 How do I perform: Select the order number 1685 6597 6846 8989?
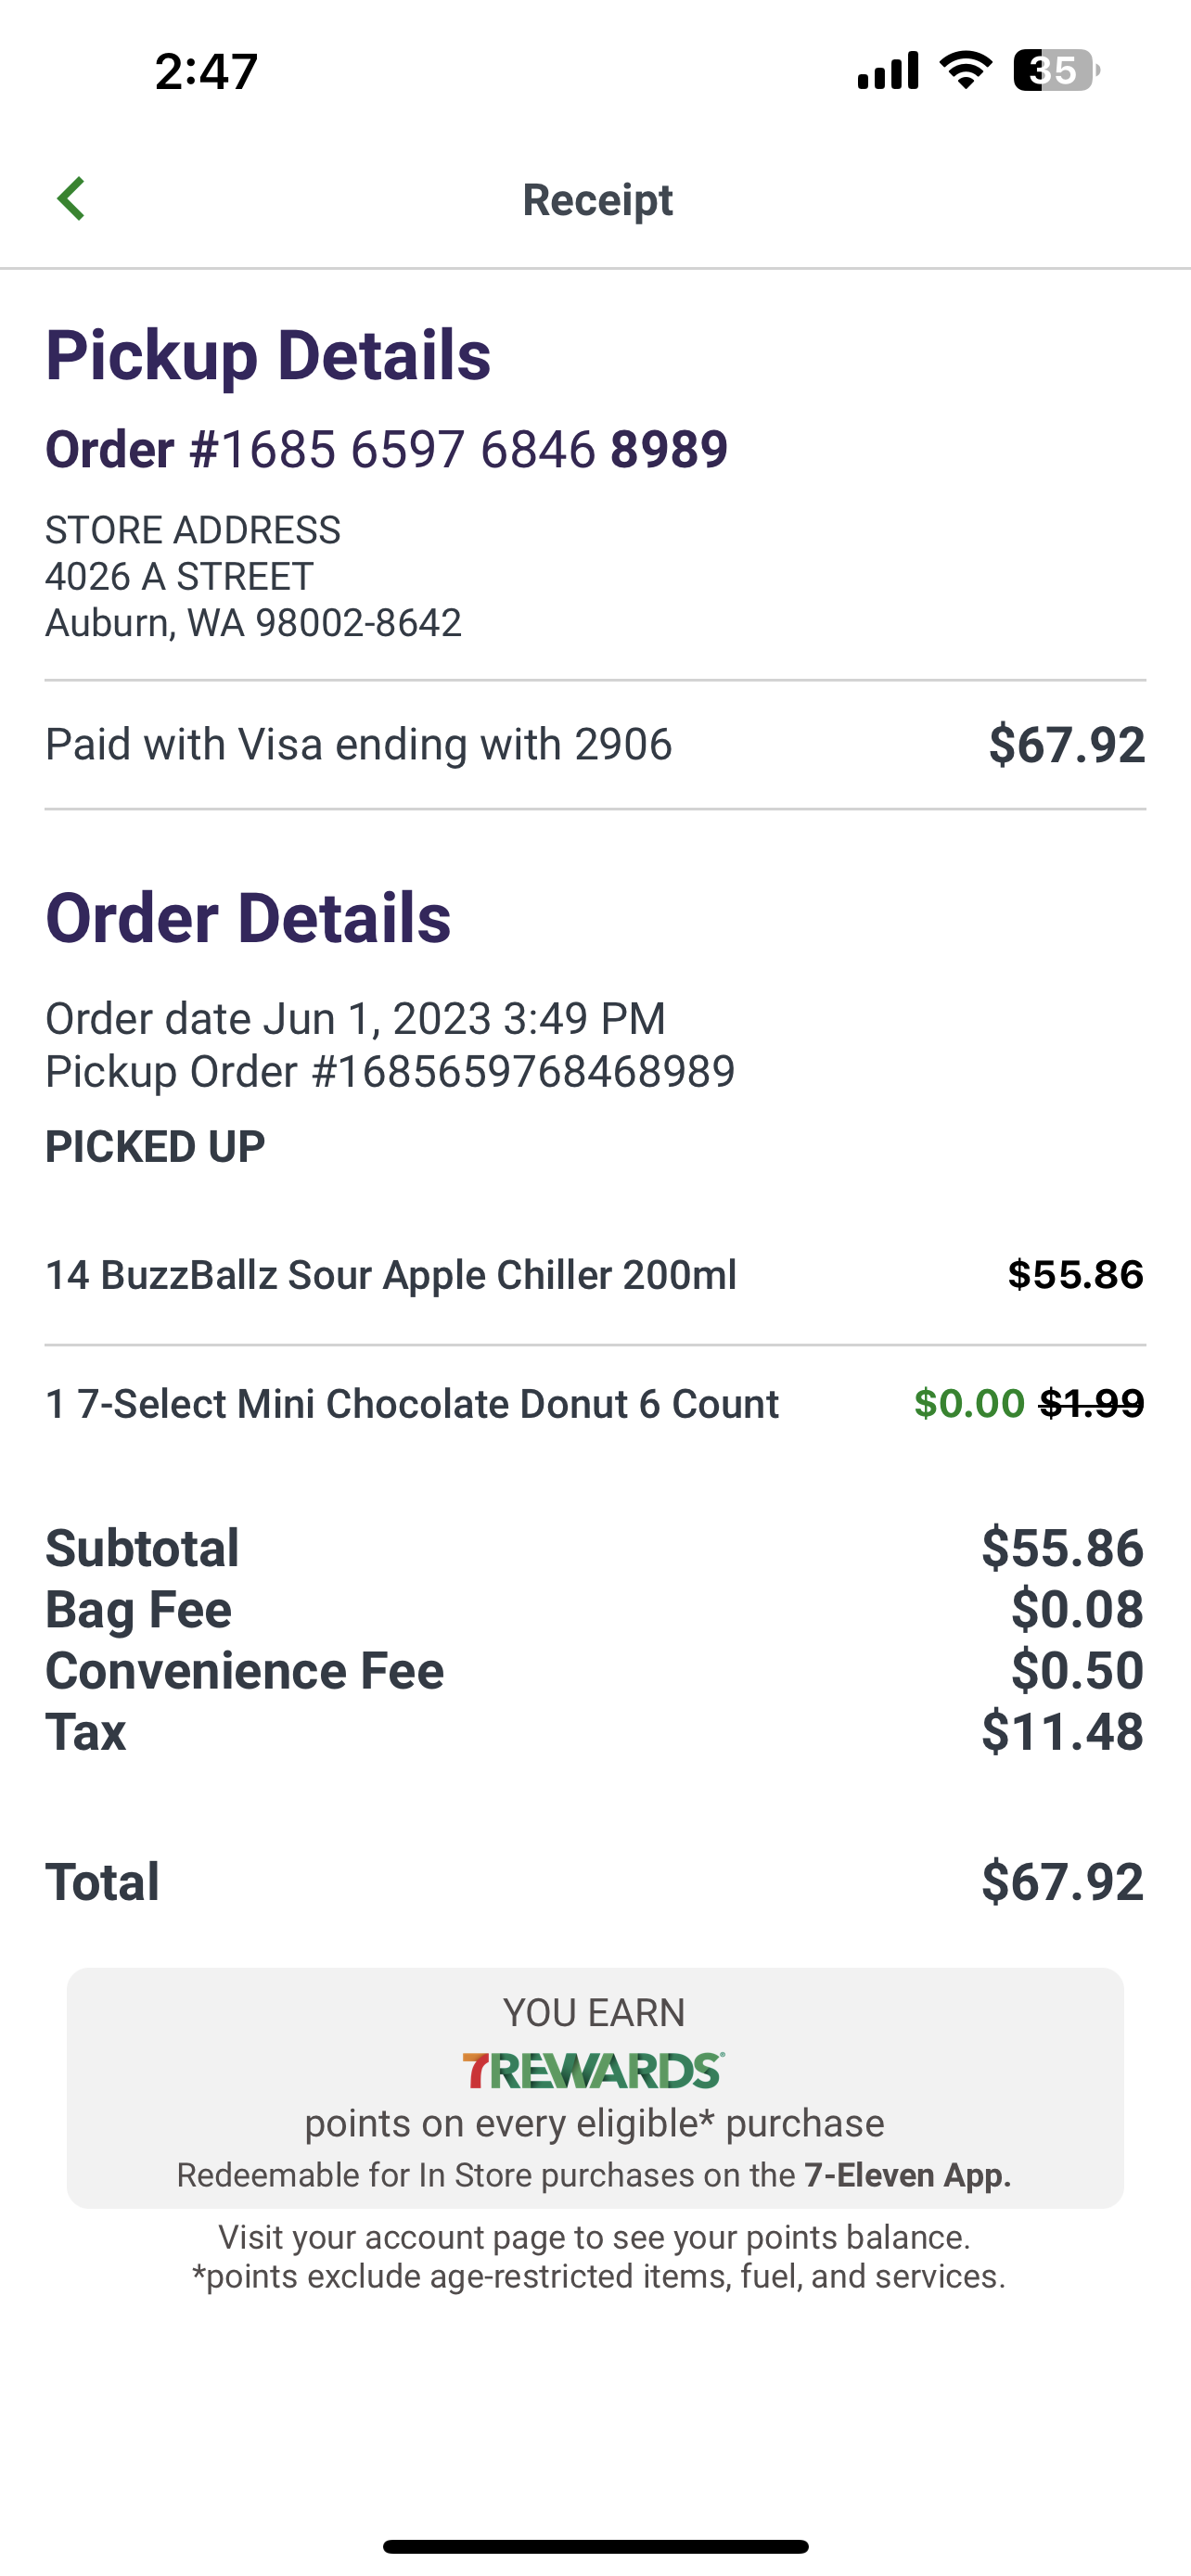pos(386,449)
